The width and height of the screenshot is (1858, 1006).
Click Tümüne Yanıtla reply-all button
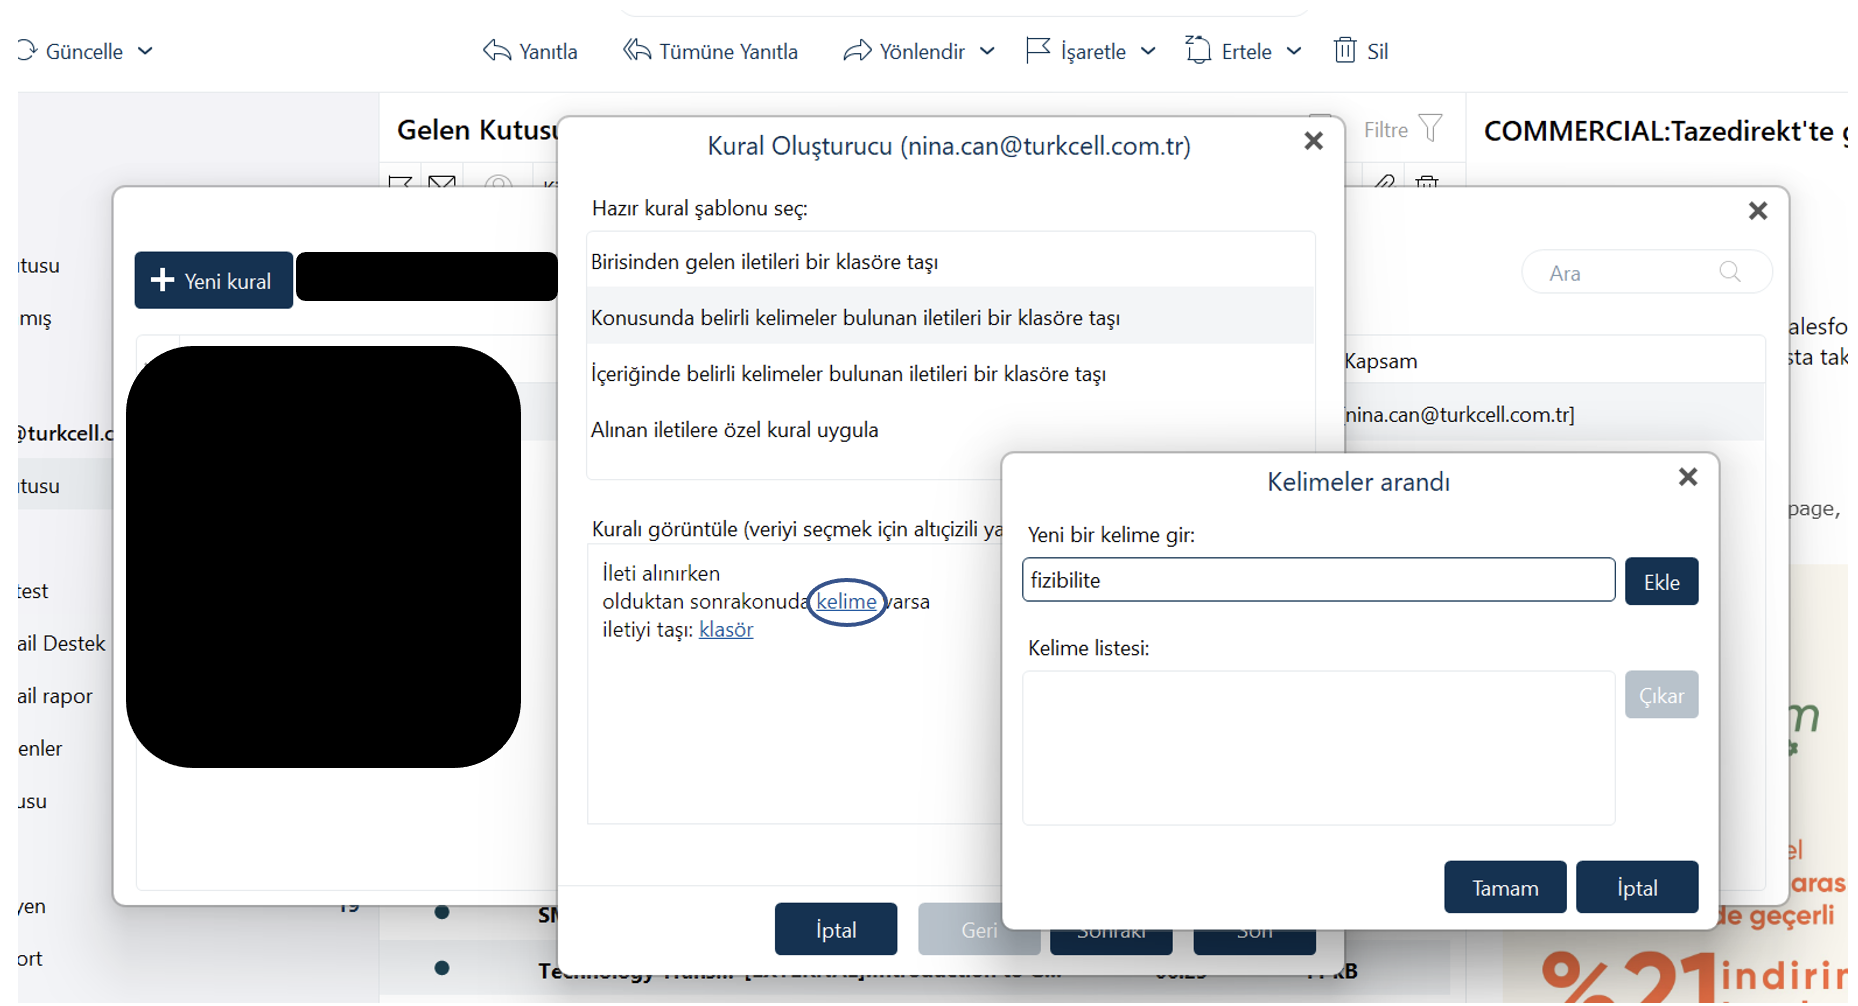(x=710, y=51)
